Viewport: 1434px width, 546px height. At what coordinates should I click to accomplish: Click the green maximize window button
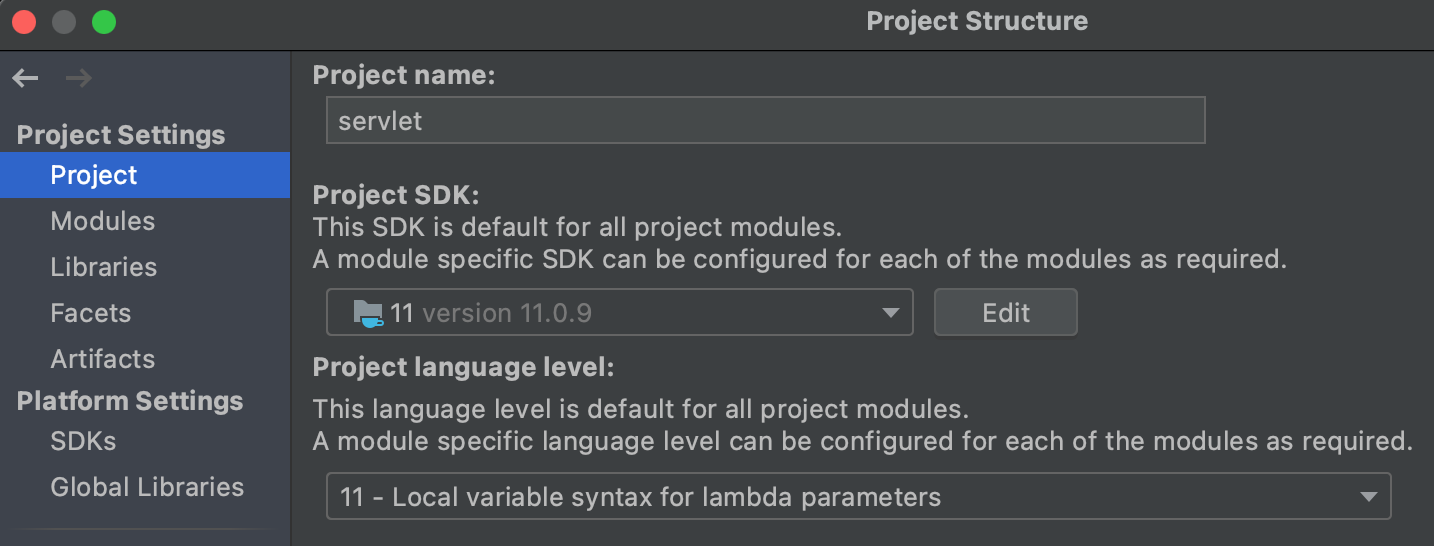pos(104,22)
